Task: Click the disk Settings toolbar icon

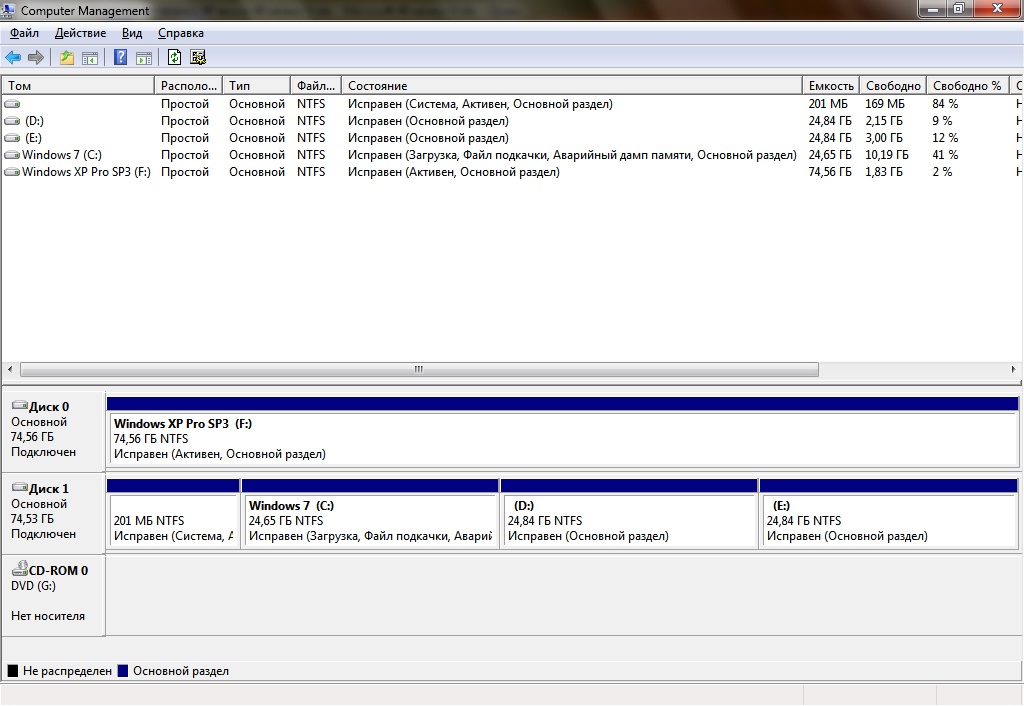Action: pos(198,57)
